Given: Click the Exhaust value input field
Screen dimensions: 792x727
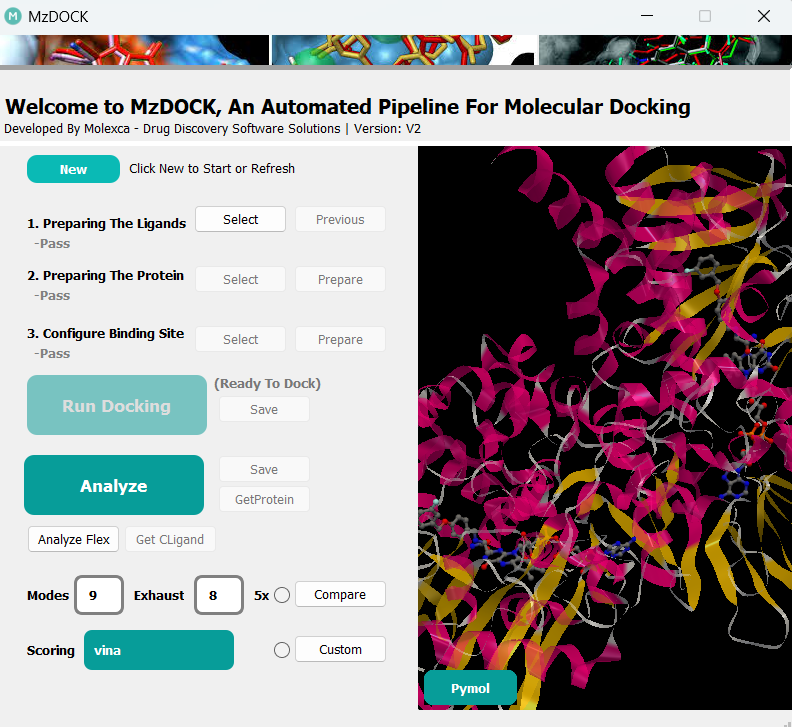Looking at the screenshot, I should 219,594.
